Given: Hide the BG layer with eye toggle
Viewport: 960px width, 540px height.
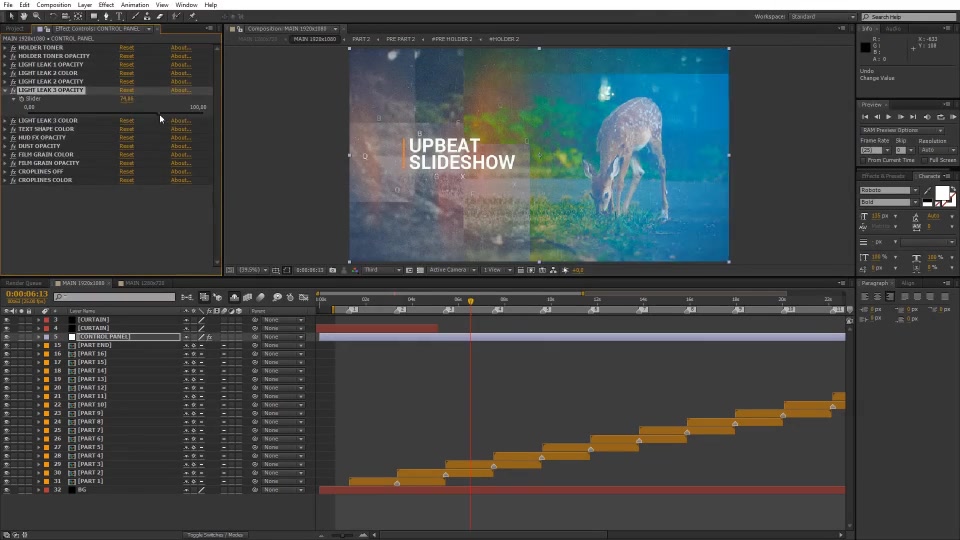Looking at the screenshot, I should pos(7,490).
